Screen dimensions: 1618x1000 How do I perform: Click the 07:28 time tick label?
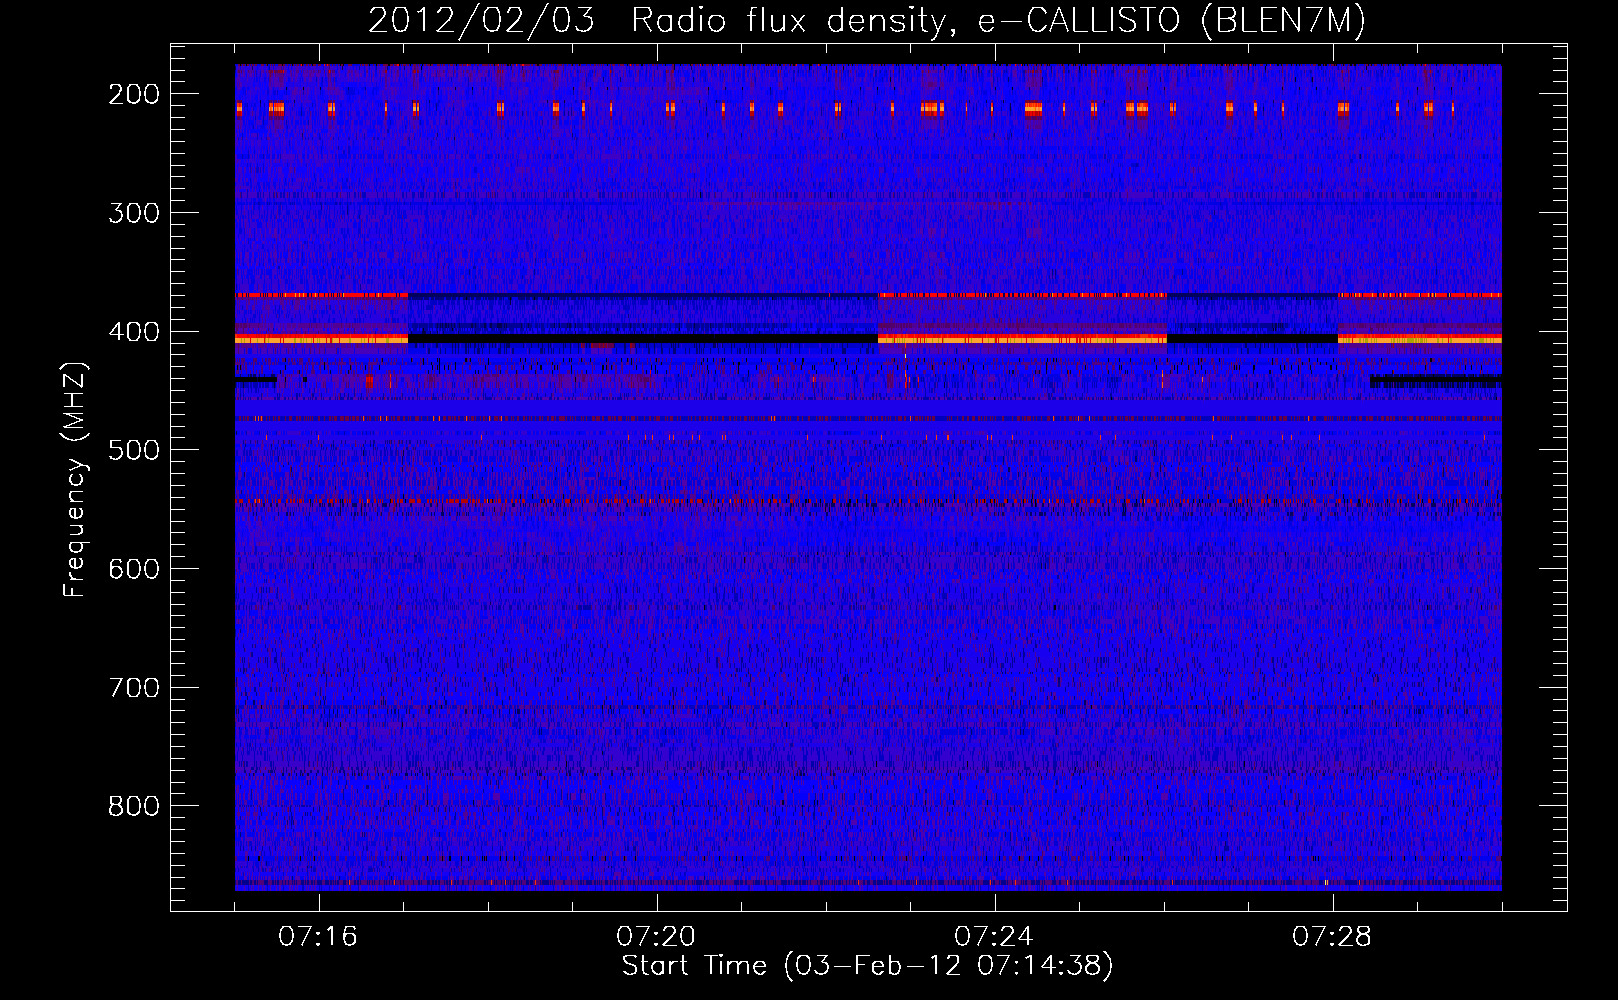(1332, 937)
